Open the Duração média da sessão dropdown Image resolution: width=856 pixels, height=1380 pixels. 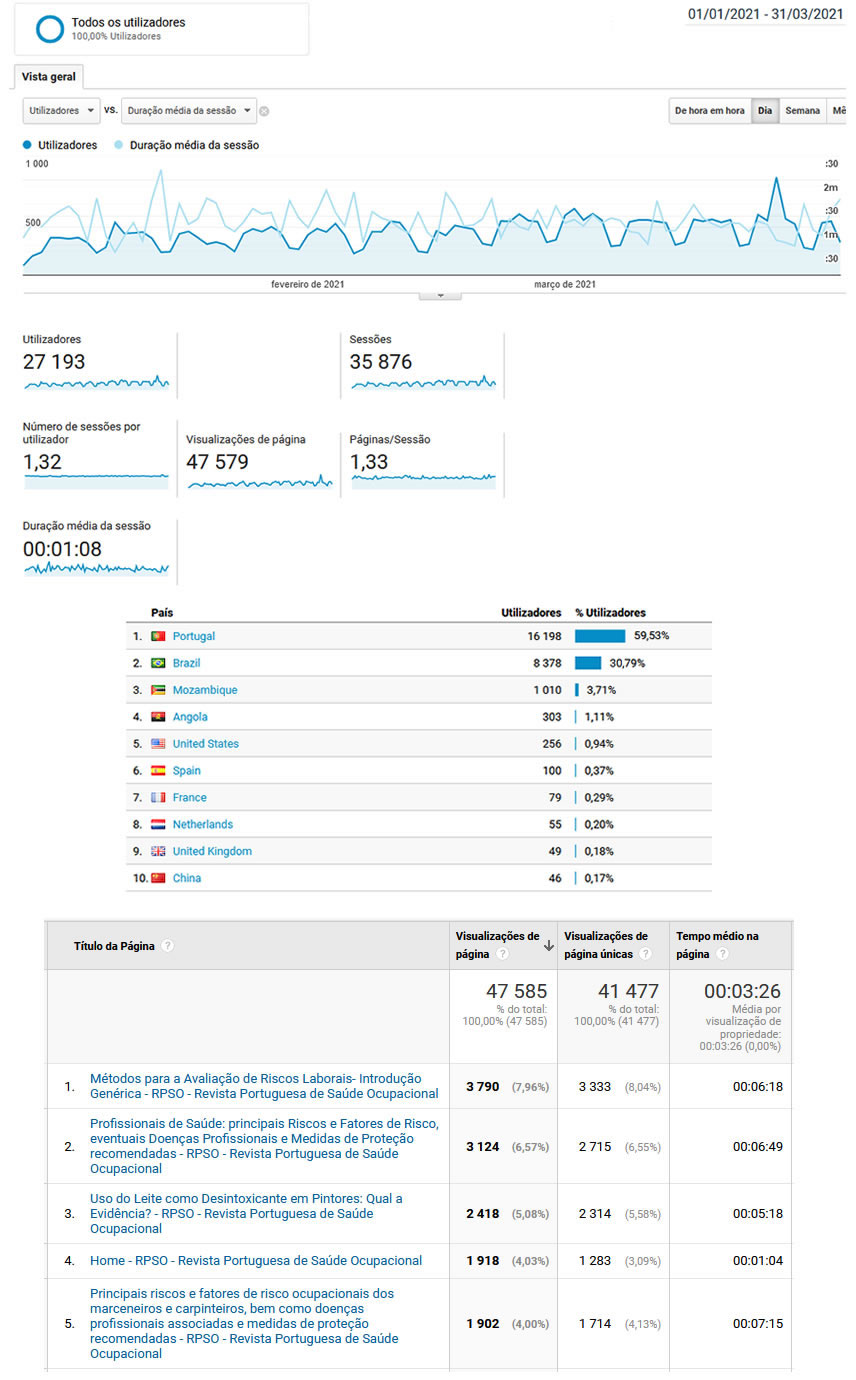click(188, 111)
